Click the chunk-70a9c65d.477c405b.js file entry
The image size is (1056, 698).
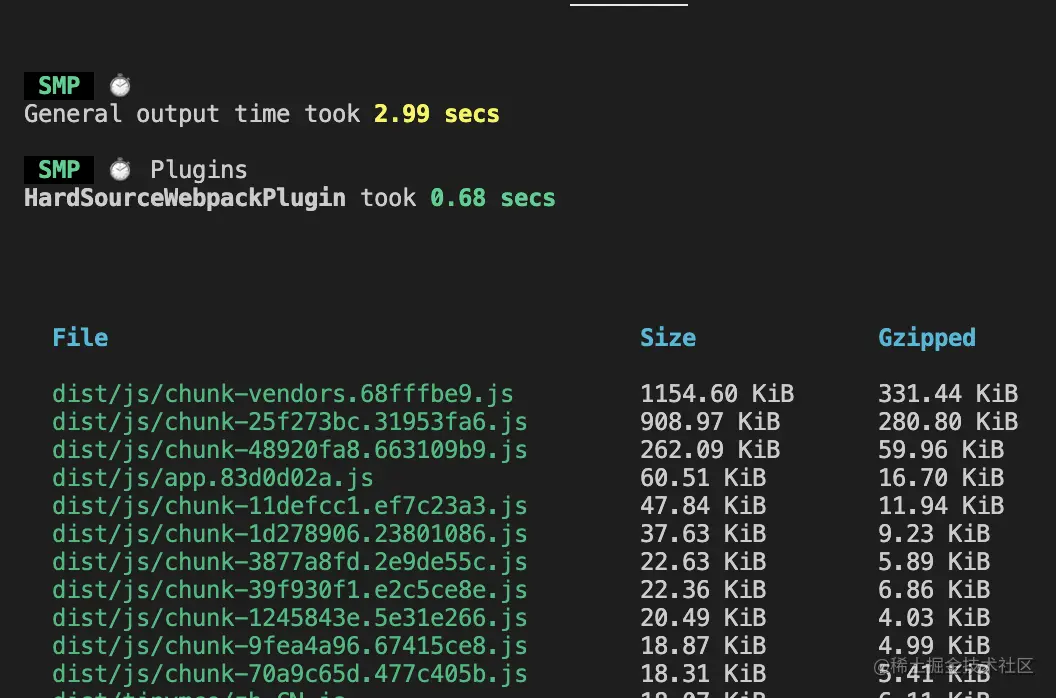pos(290,674)
